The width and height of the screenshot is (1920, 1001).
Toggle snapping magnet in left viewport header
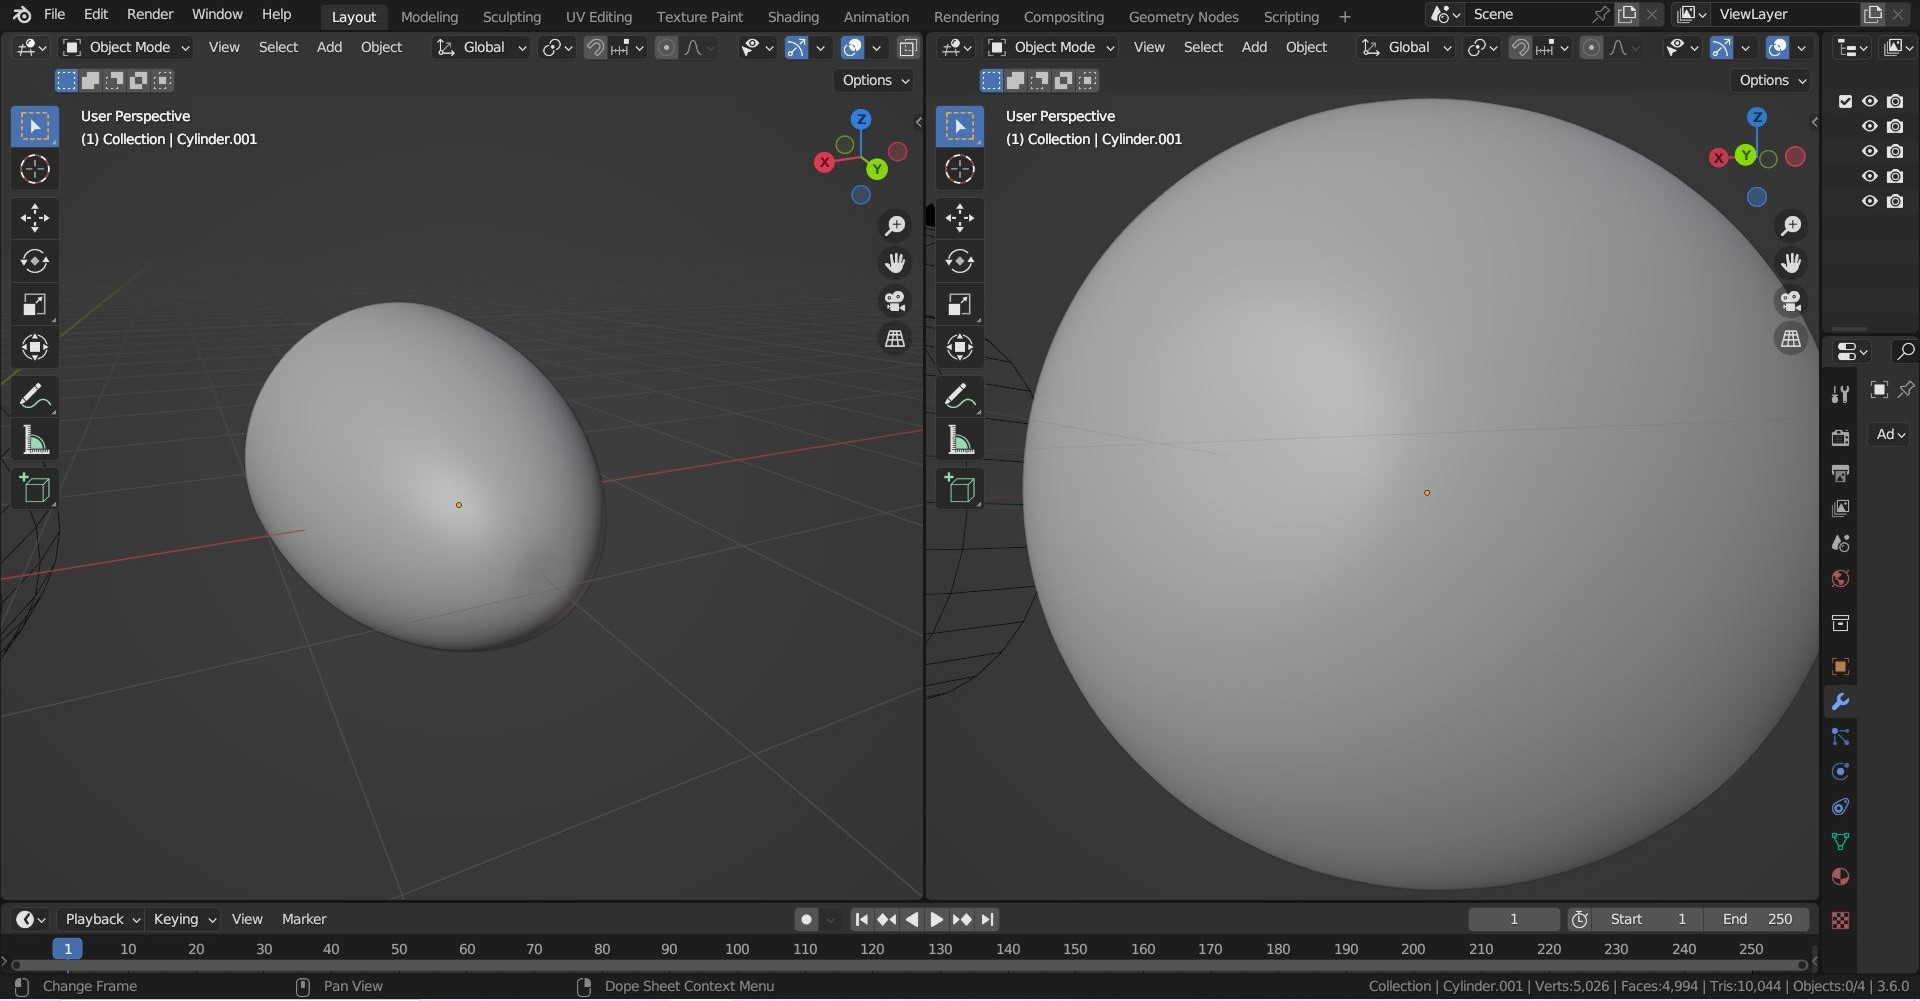point(595,47)
